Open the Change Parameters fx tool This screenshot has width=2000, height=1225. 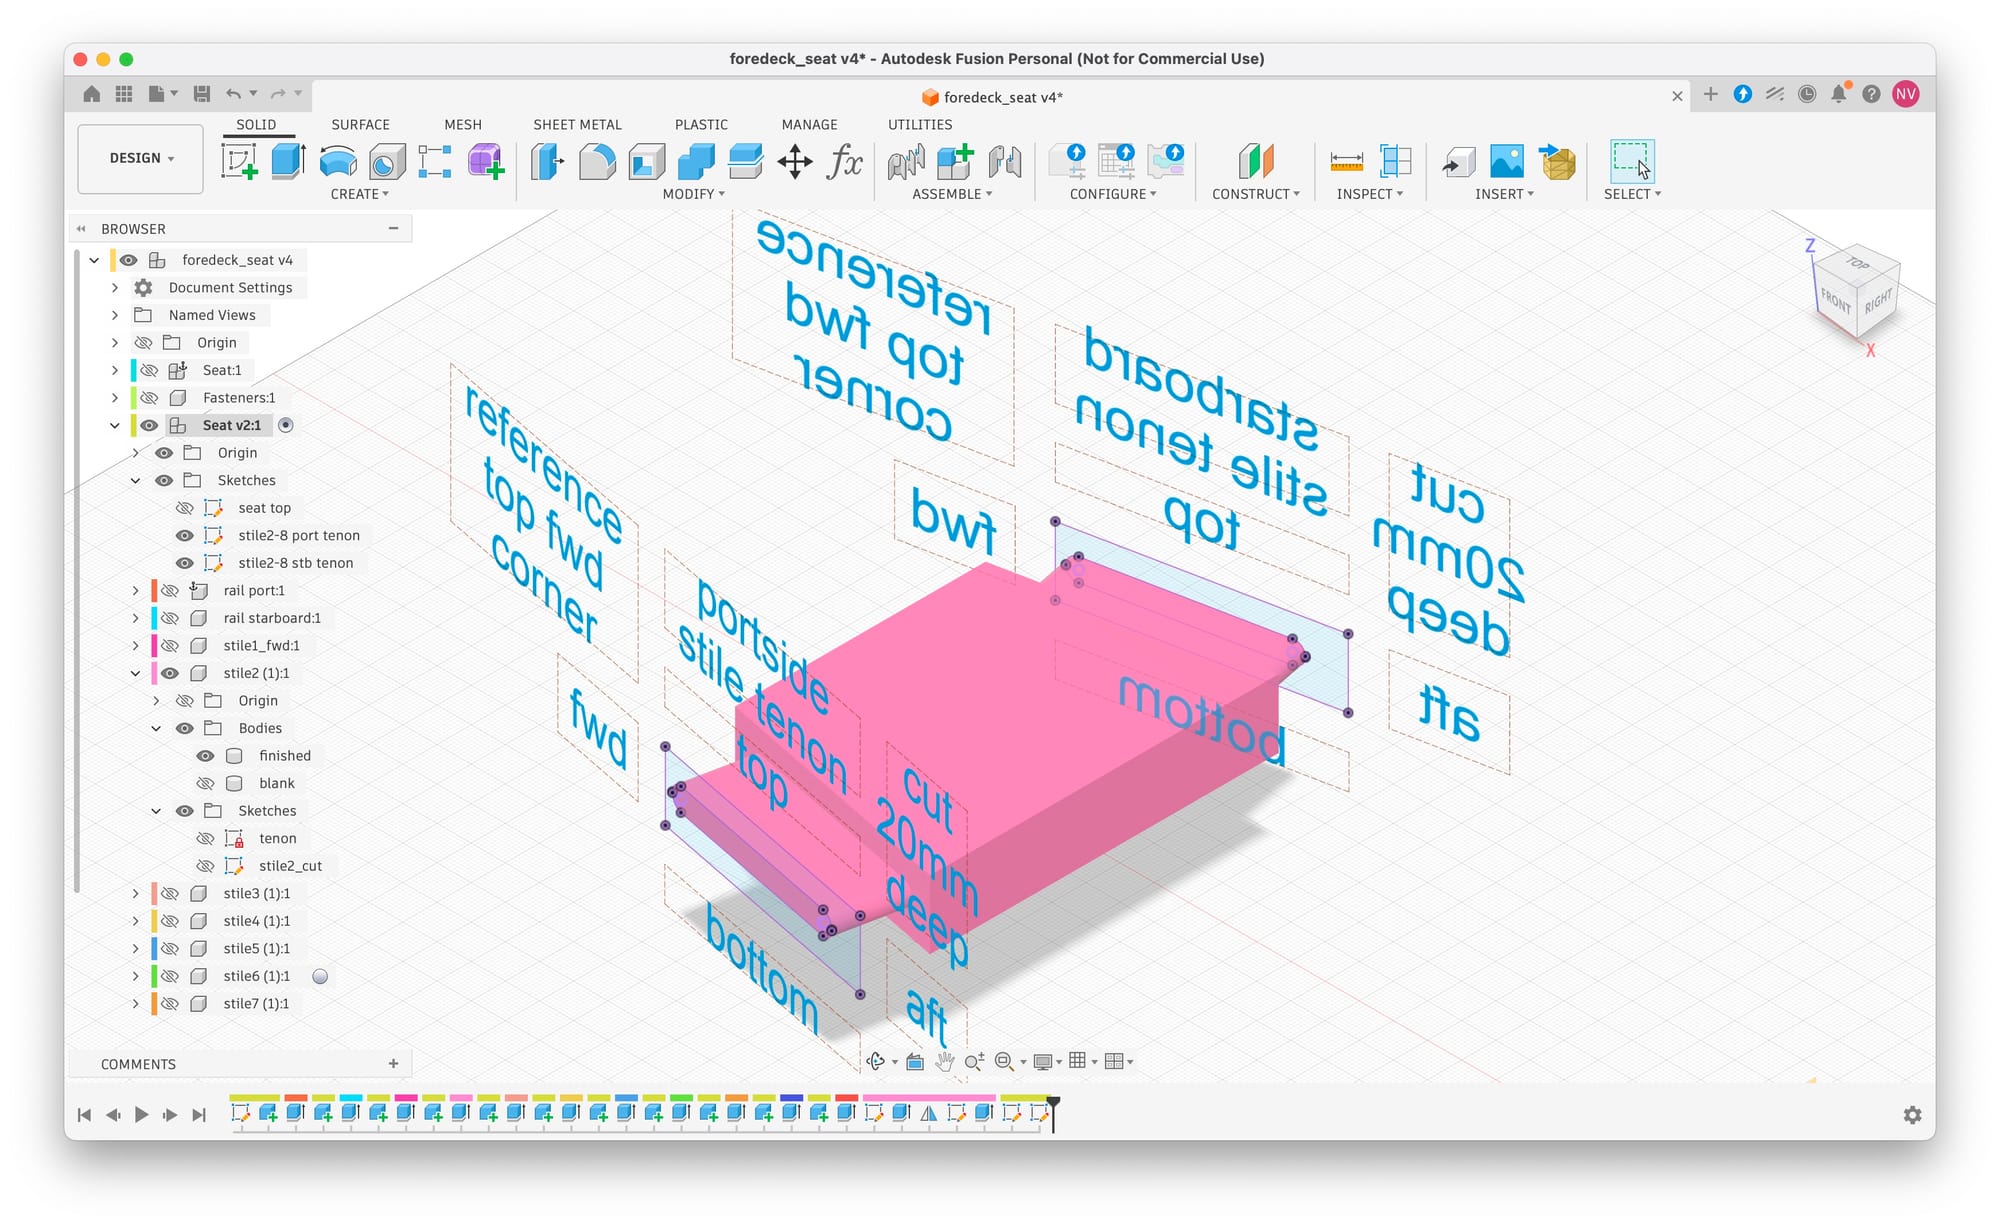tap(844, 161)
